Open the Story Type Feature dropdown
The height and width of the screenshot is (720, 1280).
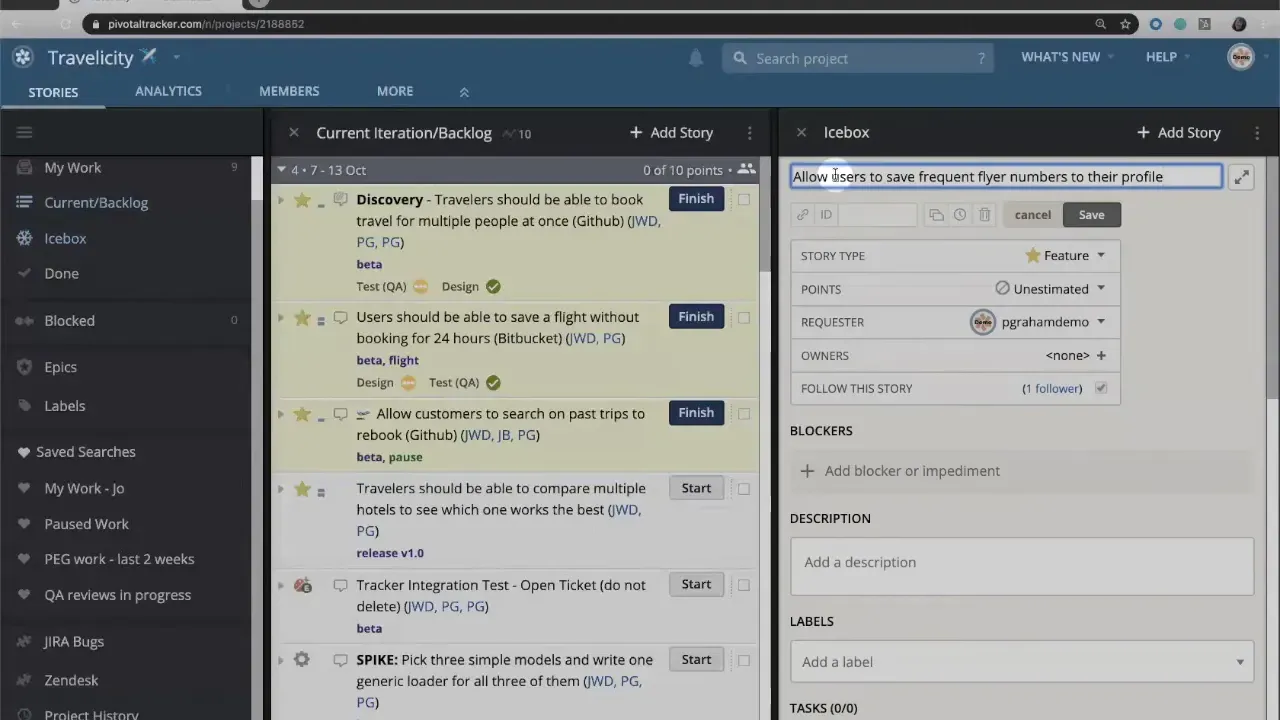pos(1065,255)
